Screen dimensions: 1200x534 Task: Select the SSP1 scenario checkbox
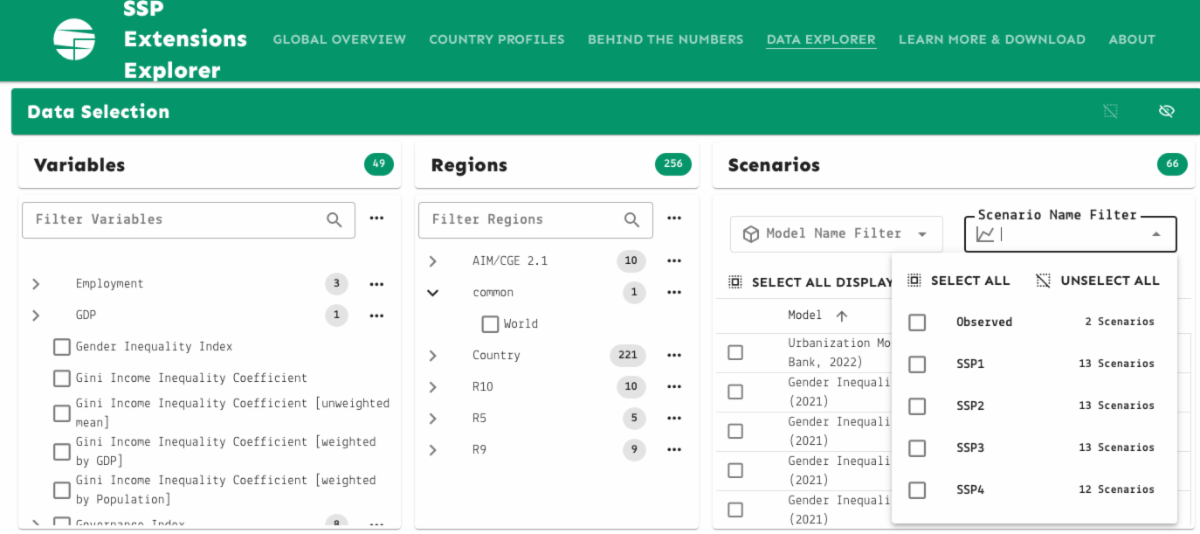[x=917, y=364]
